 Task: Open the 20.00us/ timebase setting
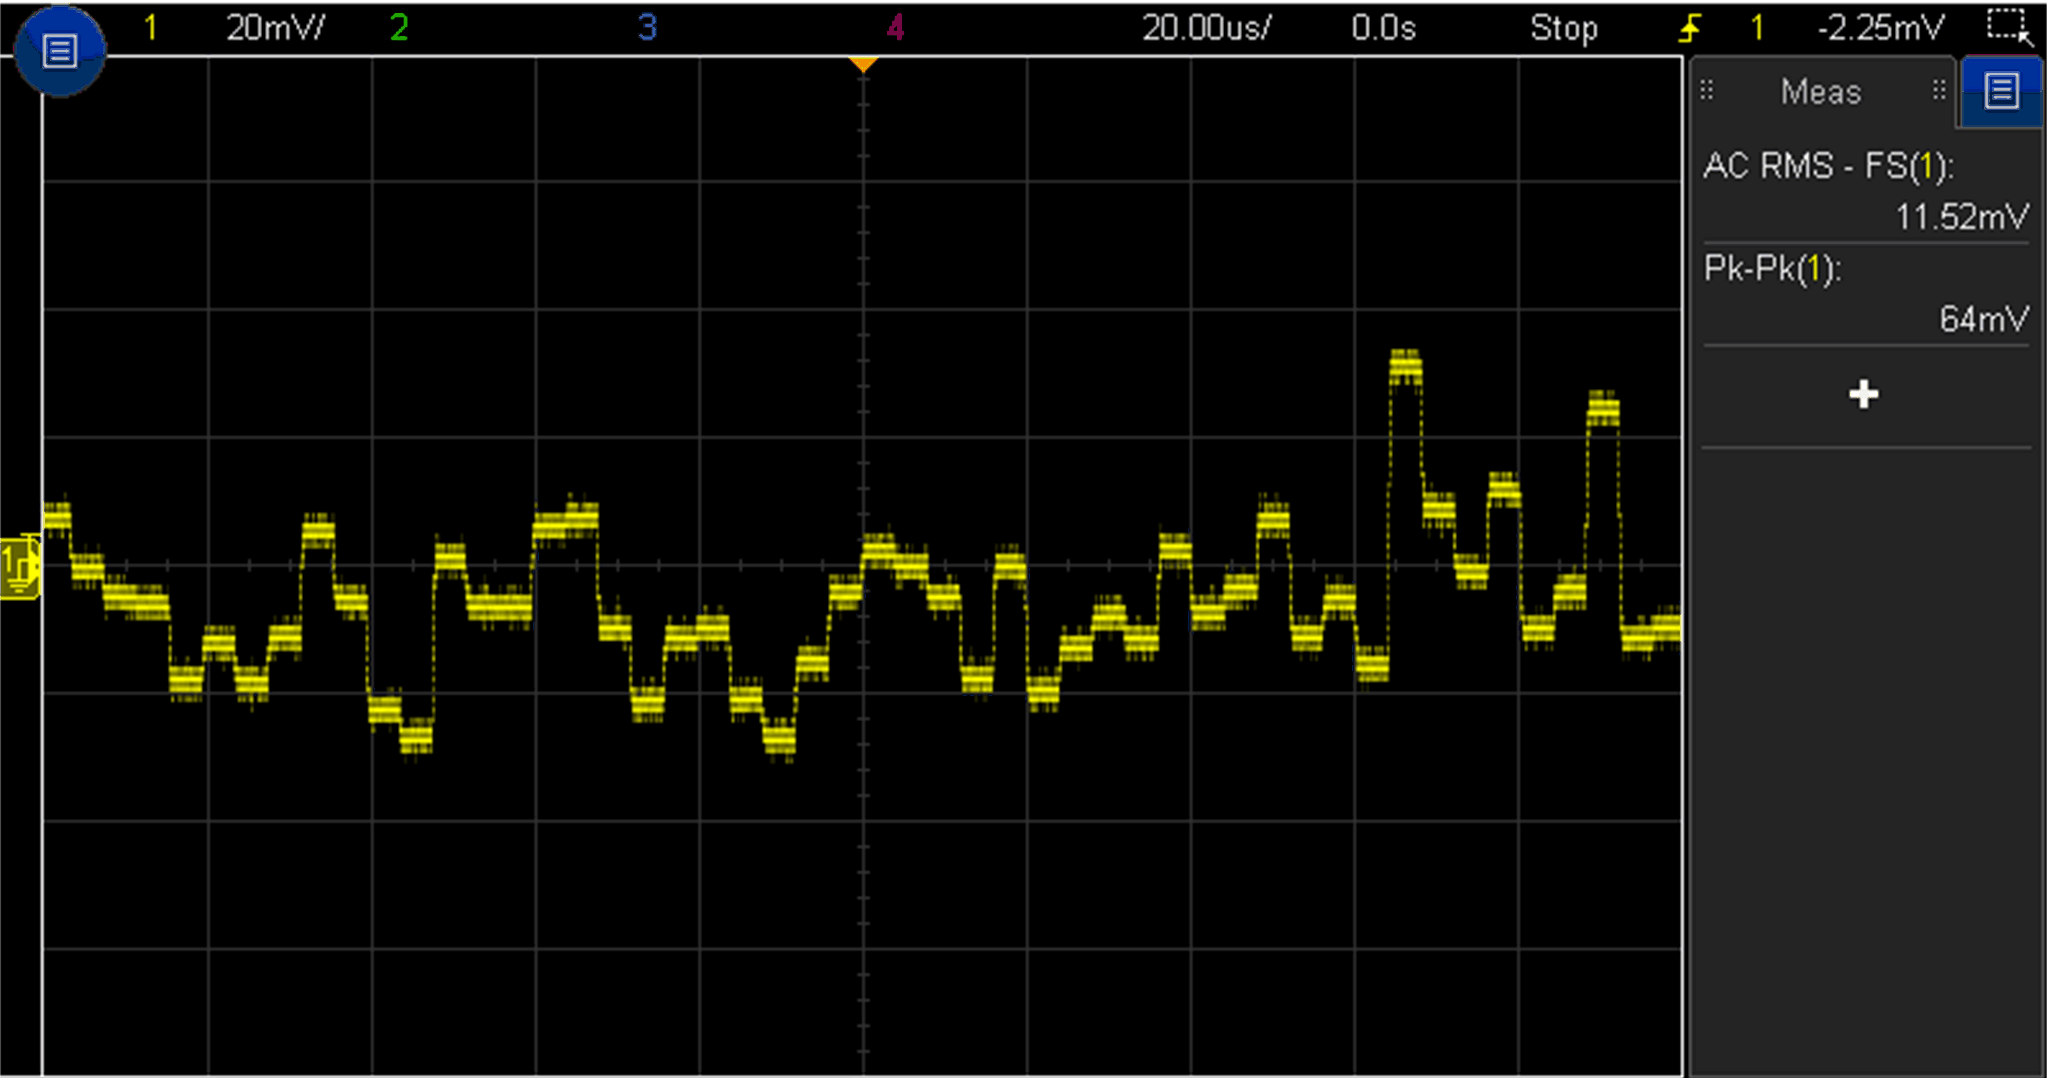(1205, 28)
